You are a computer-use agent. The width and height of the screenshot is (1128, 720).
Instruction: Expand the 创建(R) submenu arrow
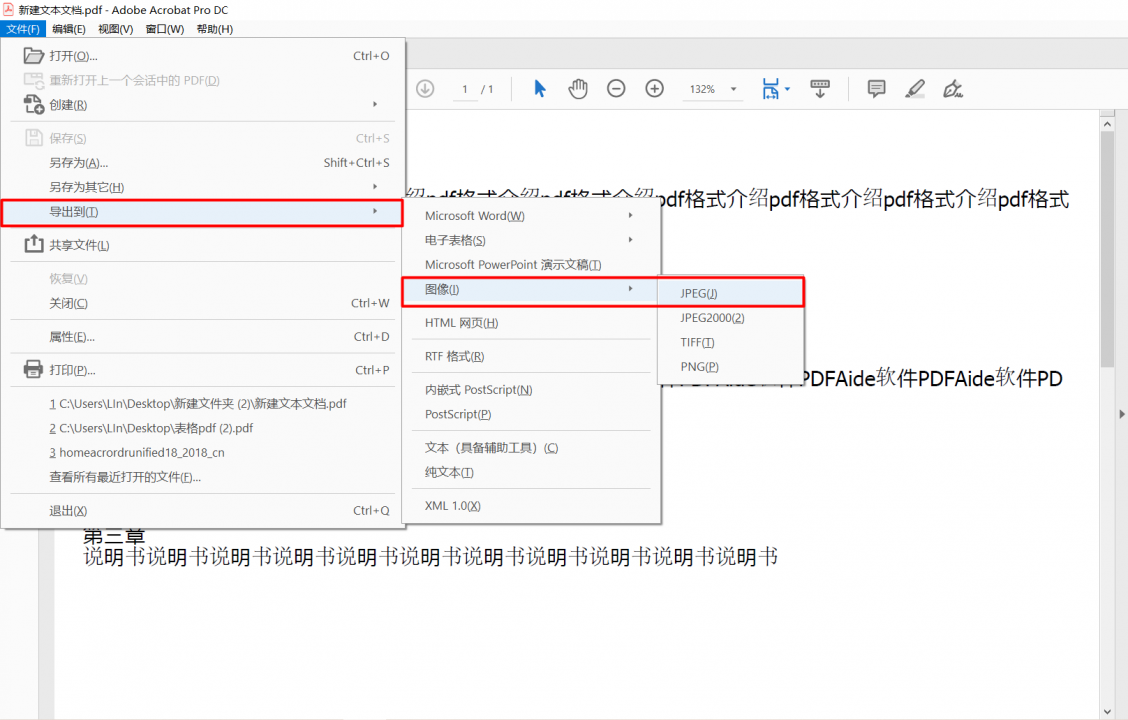point(375,104)
